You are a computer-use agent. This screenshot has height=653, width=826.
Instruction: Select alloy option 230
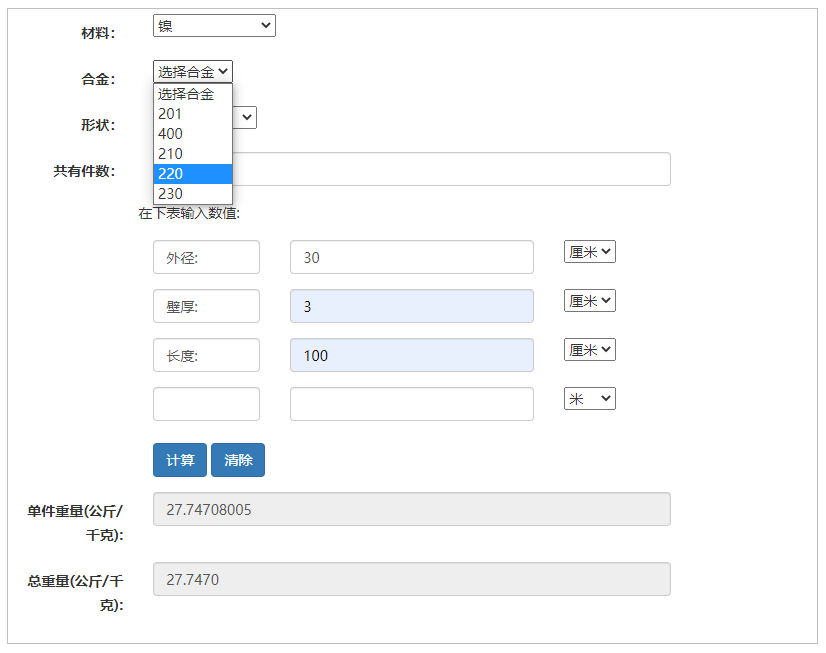[193, 194]
